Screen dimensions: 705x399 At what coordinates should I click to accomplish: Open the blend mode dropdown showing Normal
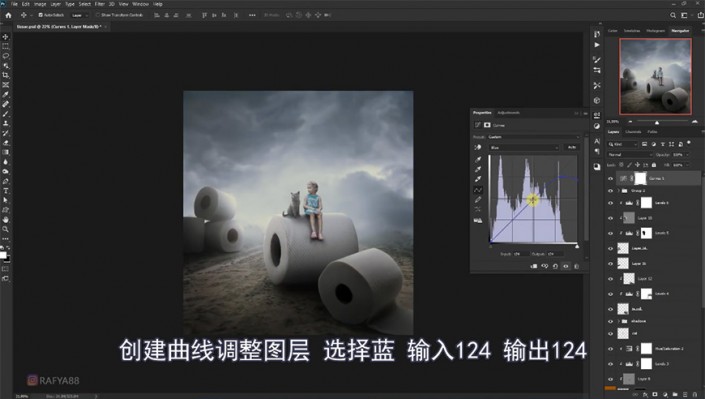coord(629,155)
